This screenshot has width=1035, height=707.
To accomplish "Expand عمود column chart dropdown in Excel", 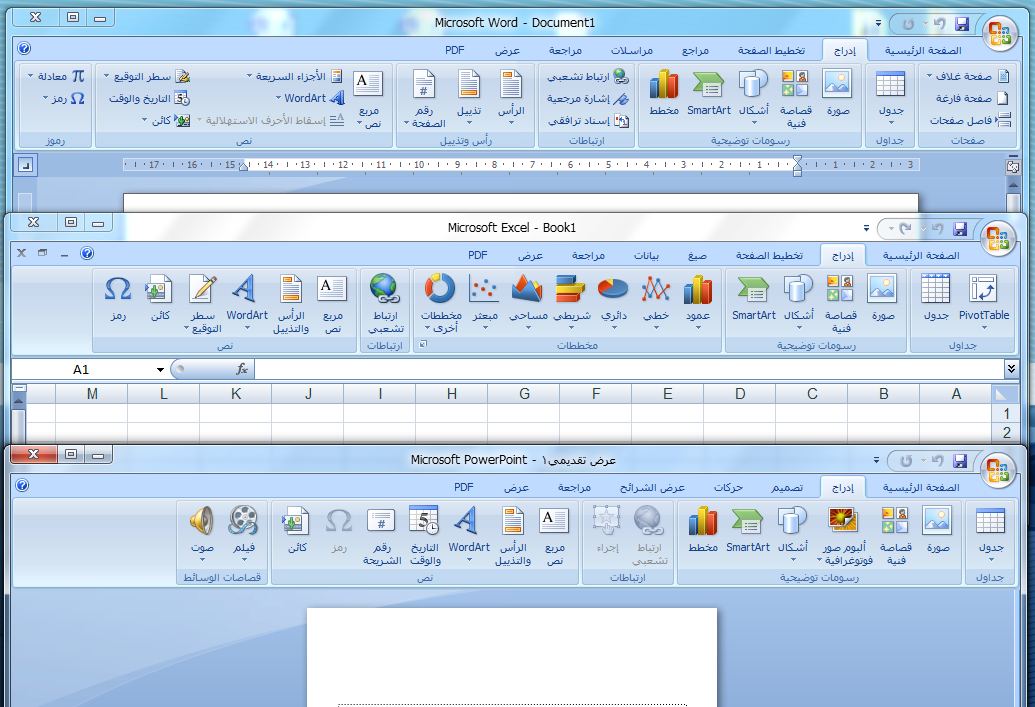I will click(698, 327).
